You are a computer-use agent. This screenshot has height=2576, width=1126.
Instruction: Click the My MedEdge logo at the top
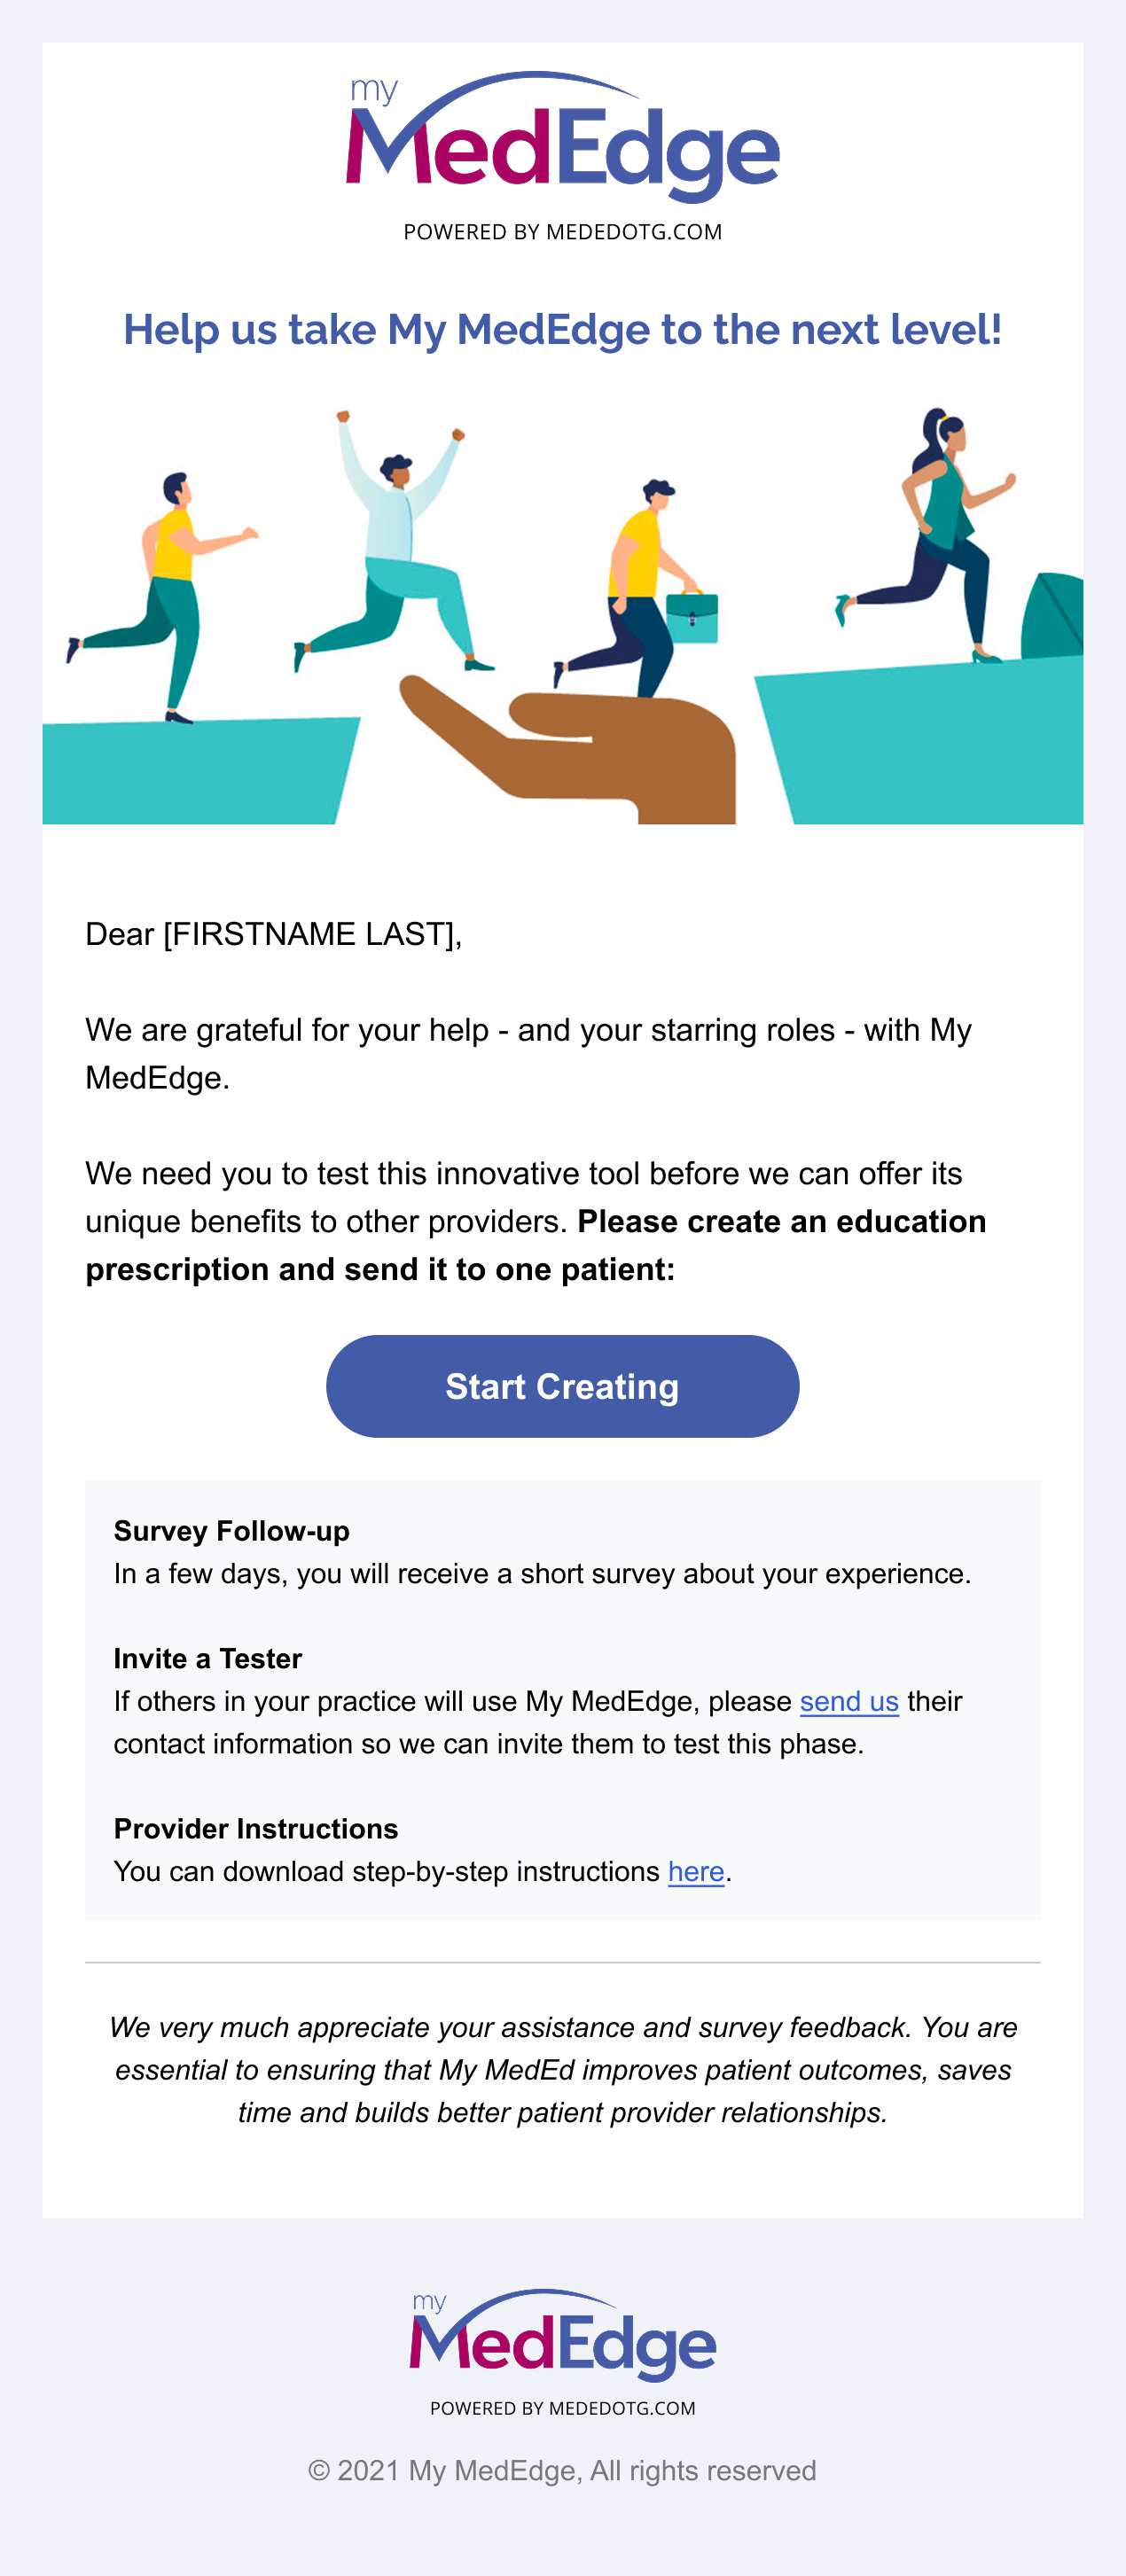[x=562, y=140]
